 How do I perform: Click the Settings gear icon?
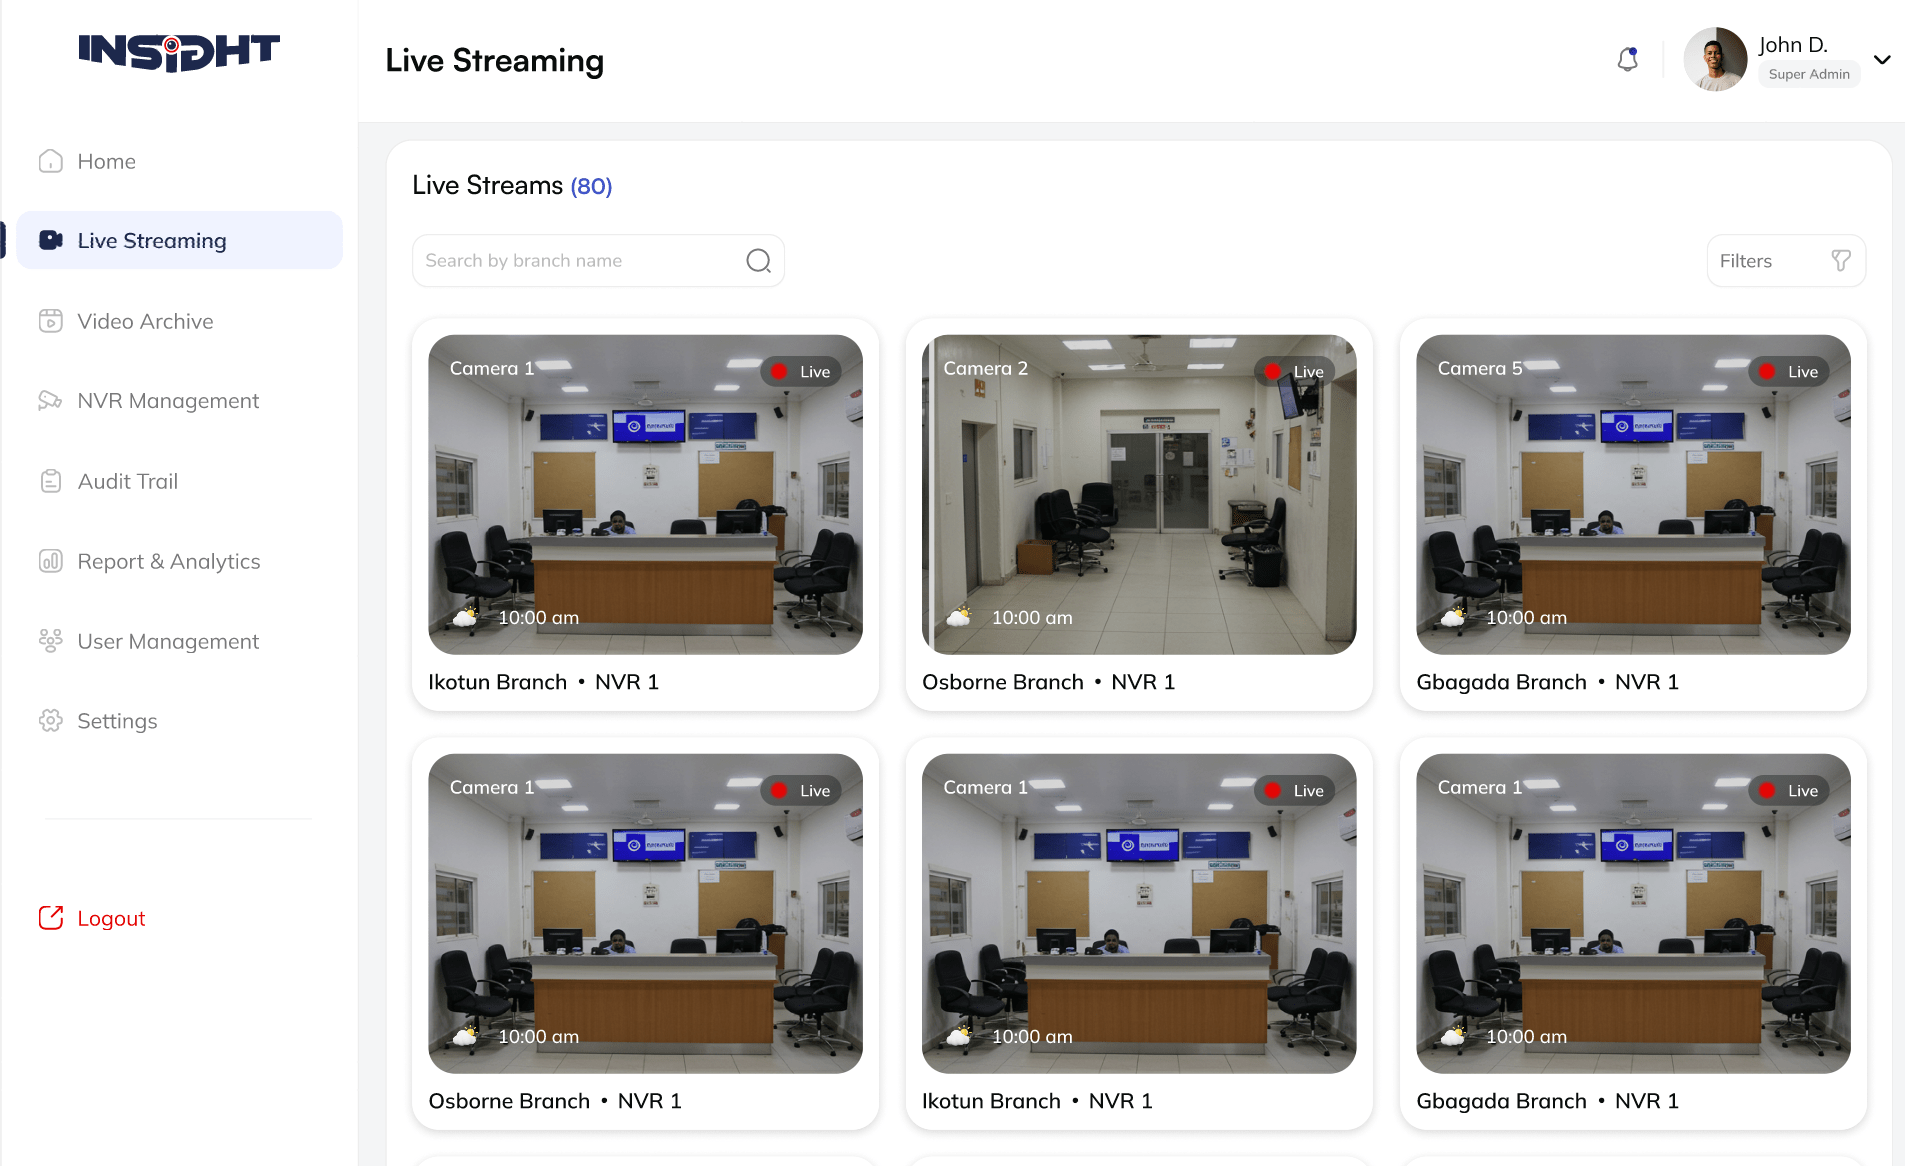[51, 721]
